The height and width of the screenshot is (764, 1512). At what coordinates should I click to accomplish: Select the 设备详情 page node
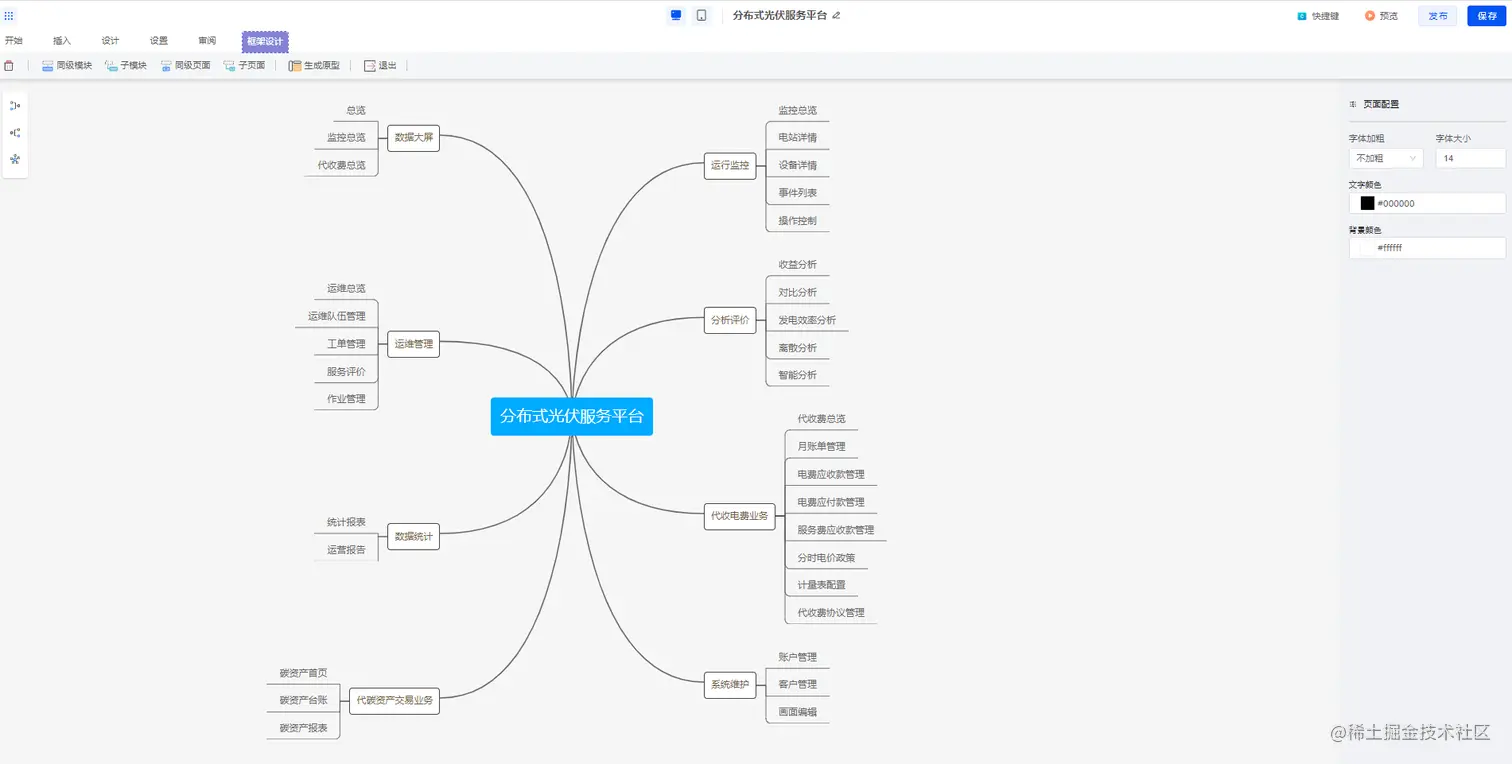pos(798,165)
